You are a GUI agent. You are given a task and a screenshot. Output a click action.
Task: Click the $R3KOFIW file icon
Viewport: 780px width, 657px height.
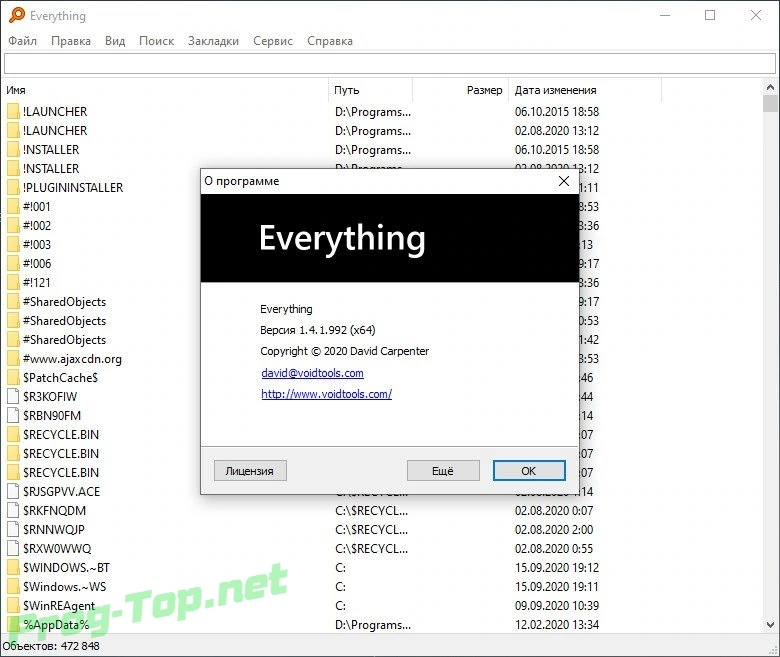click(13, 396)
